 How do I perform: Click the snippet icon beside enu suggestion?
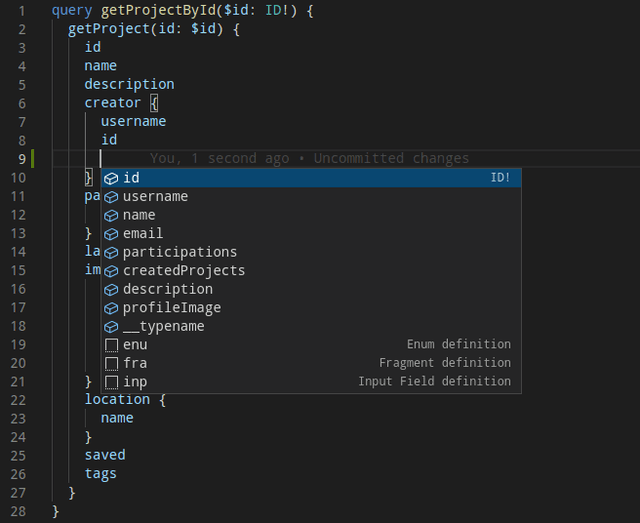coord(111,345)
